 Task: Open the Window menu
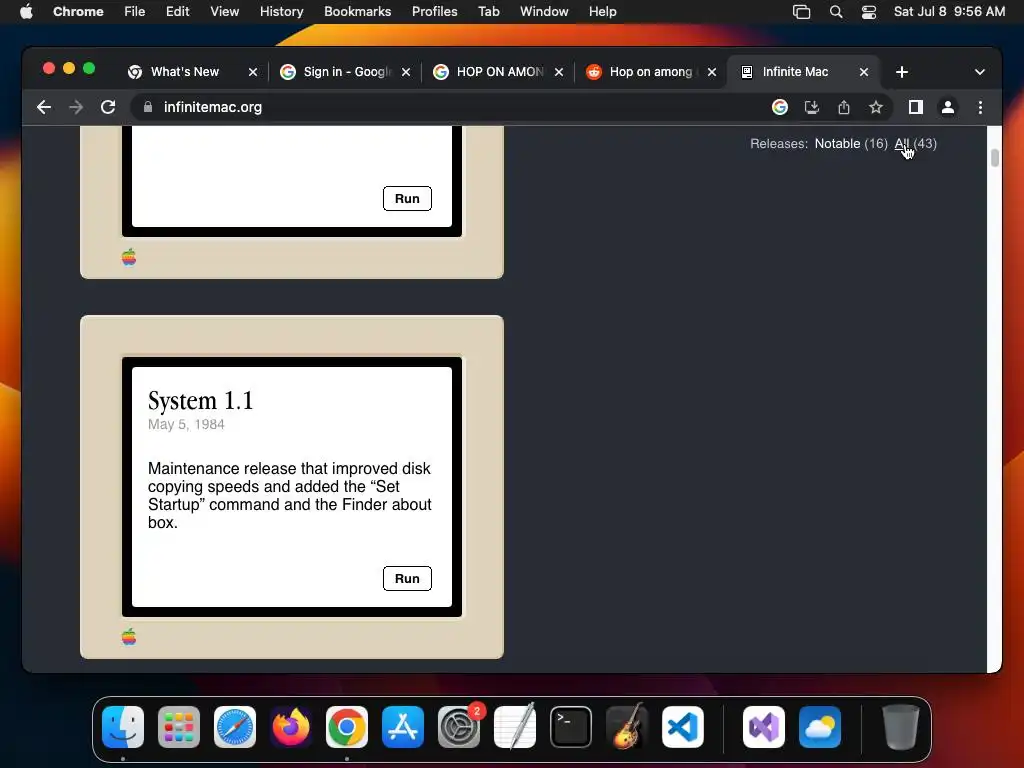click(x=544, y=11)
